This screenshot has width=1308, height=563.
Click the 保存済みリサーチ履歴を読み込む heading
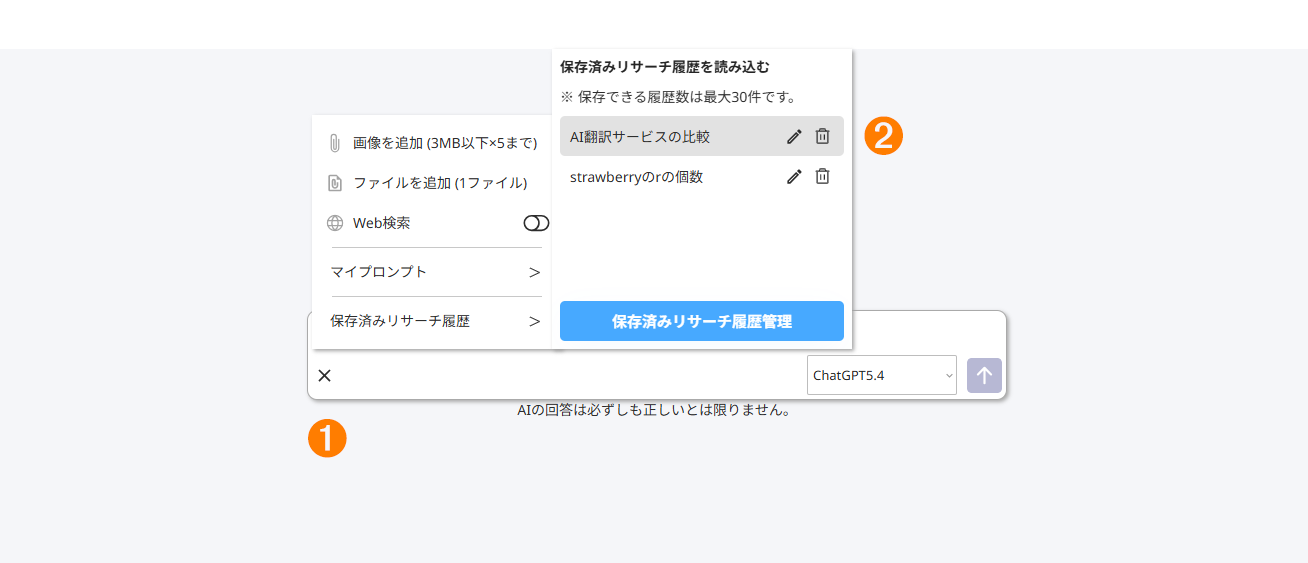click(665, 67)
